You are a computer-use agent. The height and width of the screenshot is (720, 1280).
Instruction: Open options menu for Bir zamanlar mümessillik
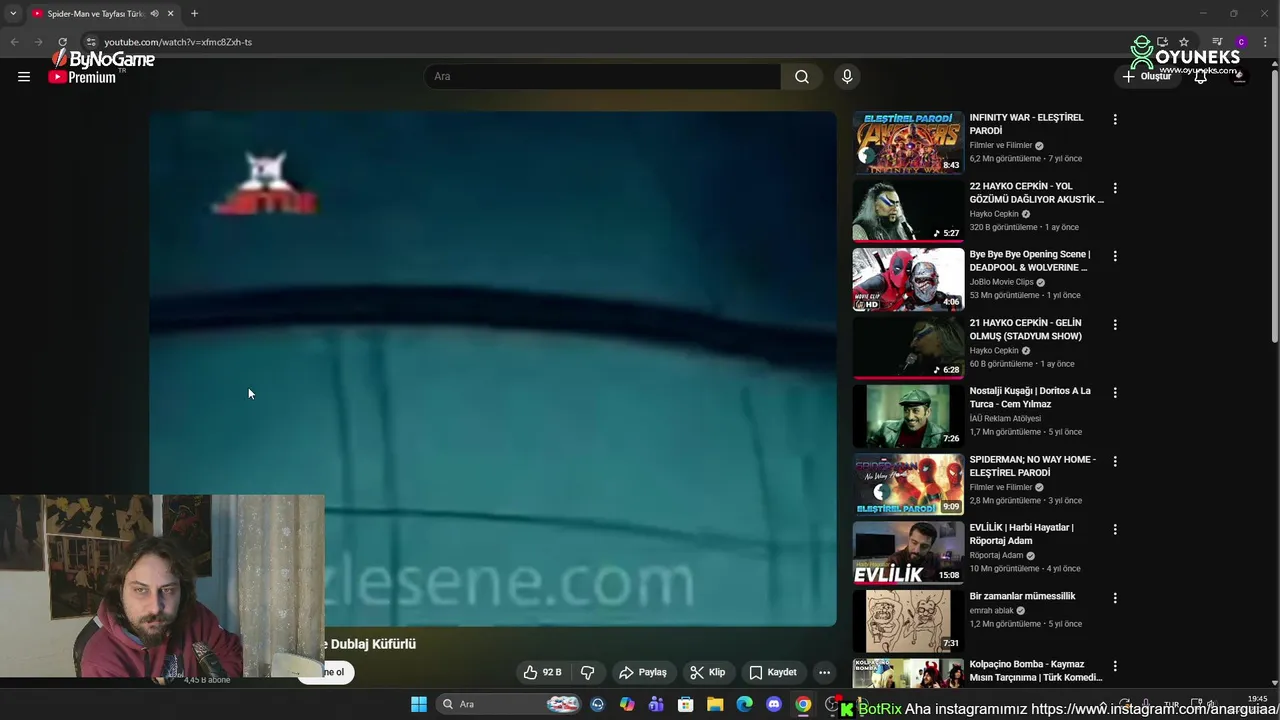(1115, 598)
